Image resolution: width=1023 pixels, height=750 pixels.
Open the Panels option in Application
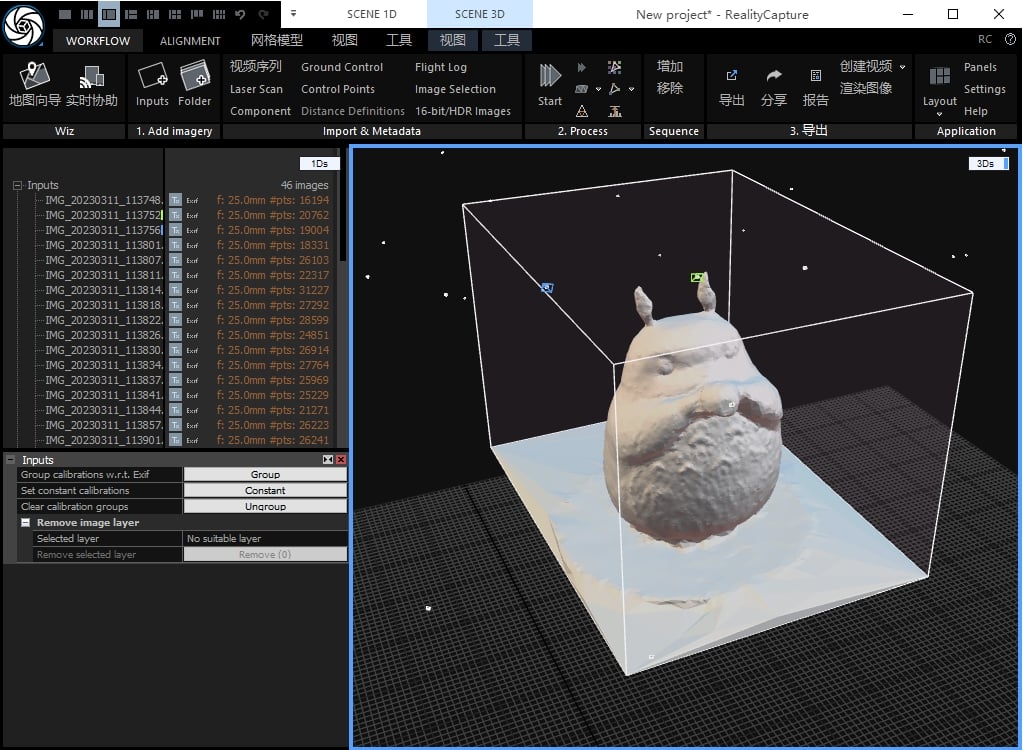click(x=980, y=67)
